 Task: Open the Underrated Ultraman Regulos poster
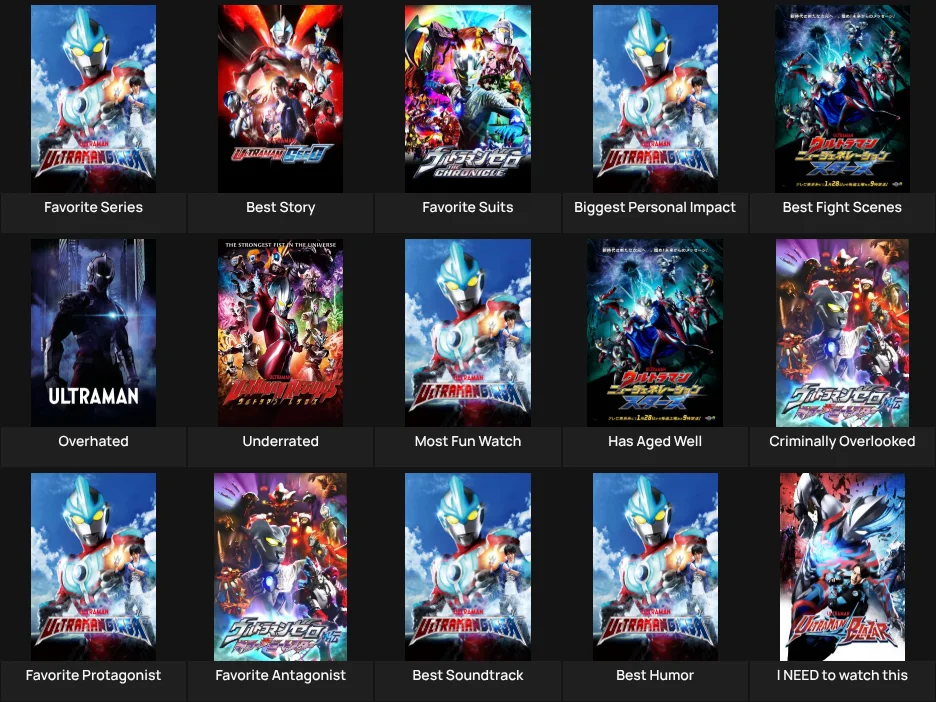point(281,332)
